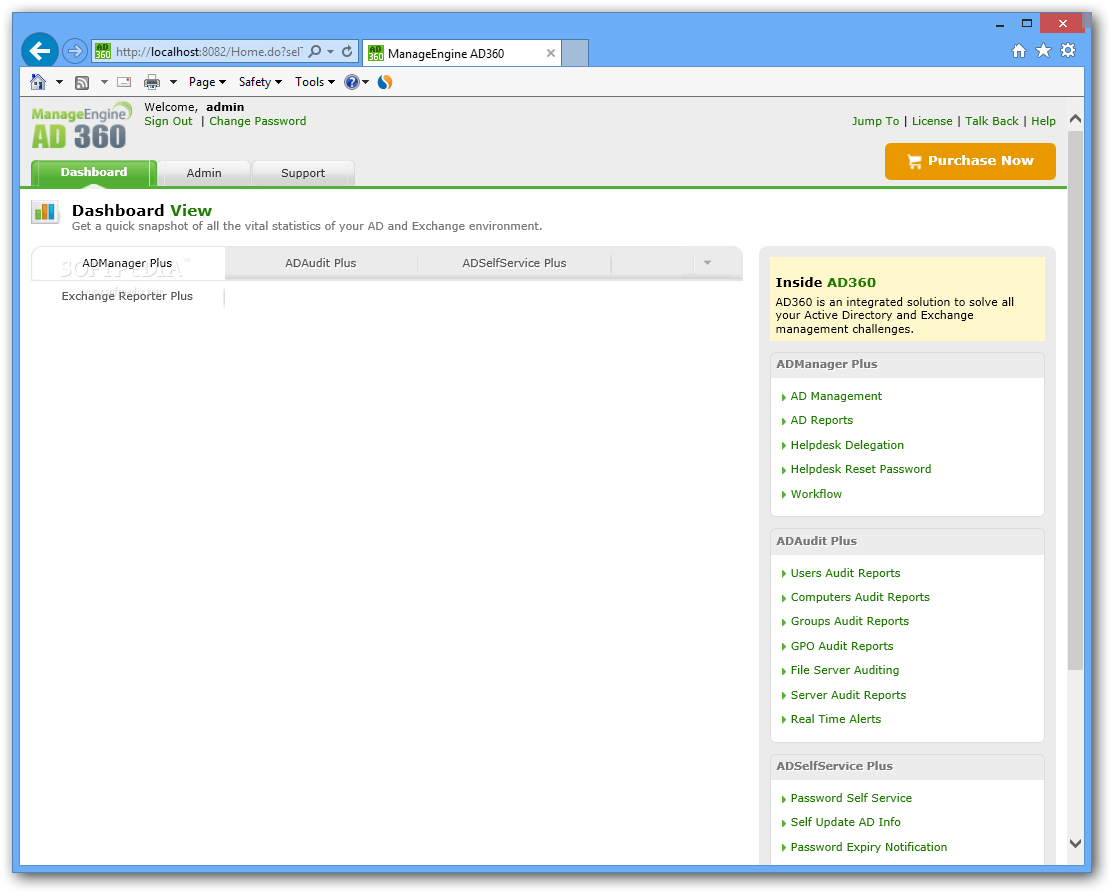The image size is (1112, 893).
Task: Click the Print icon in command bar
Action: pyautogui.click(x=152, y=82)
